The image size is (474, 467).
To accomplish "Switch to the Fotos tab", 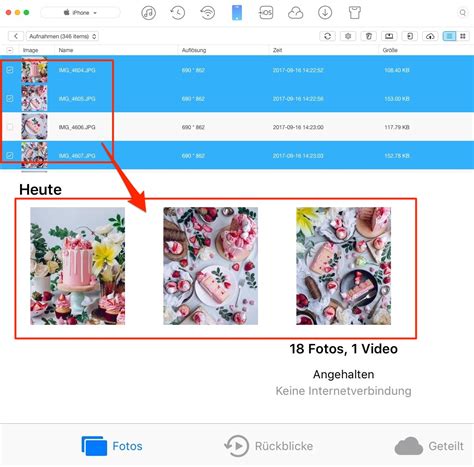I will coord(112,446).
